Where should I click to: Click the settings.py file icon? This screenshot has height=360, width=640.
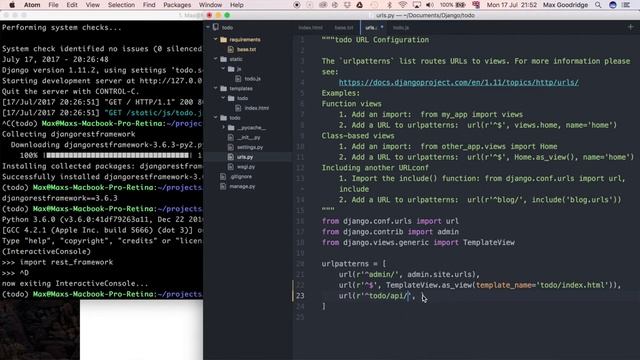[231, 147]
